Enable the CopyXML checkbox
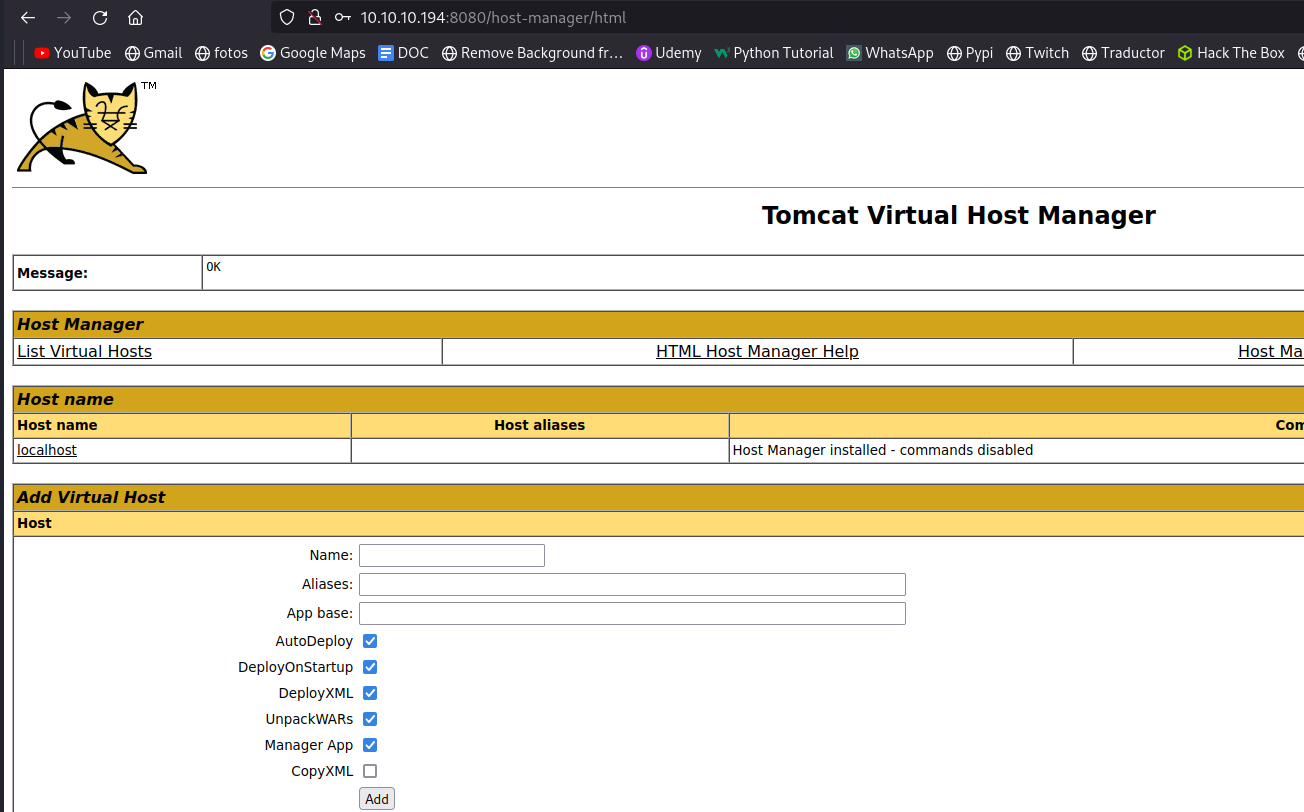This screenshot has height=812, width=1304. pyautogui.click(x=370, y=771)
